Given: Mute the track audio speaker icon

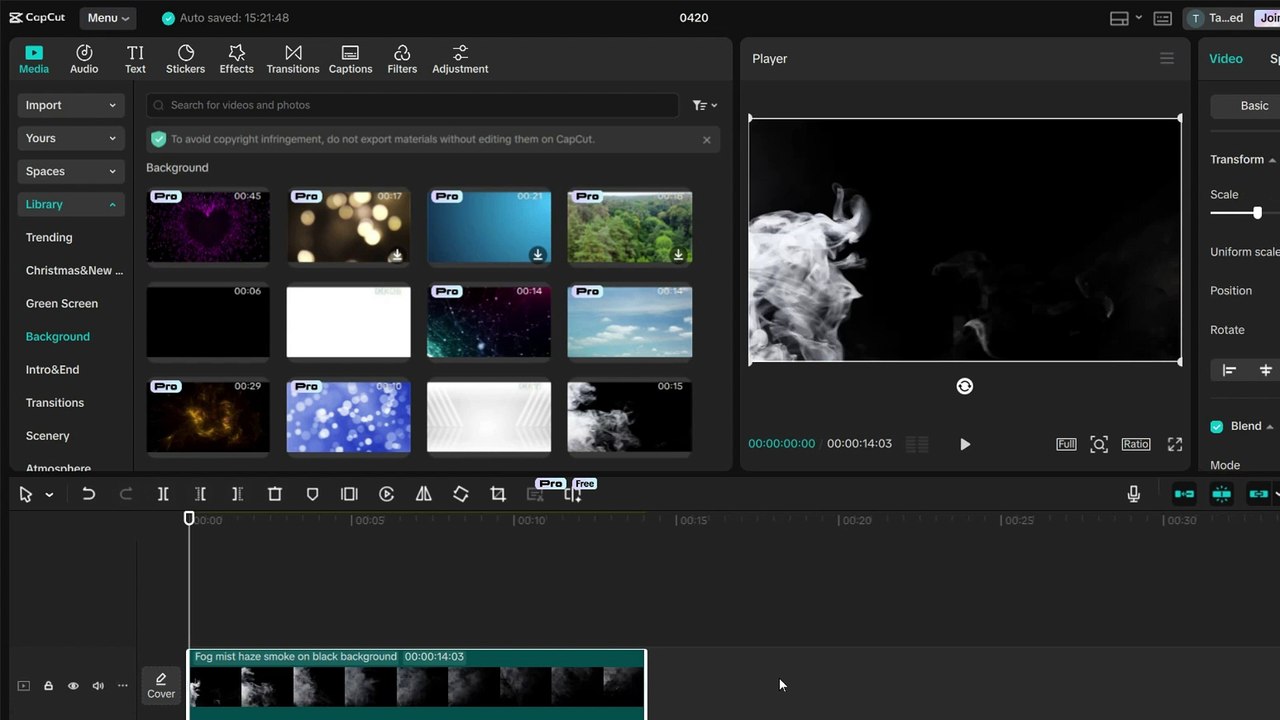Looking at the screenshot, I should [98, 686].
